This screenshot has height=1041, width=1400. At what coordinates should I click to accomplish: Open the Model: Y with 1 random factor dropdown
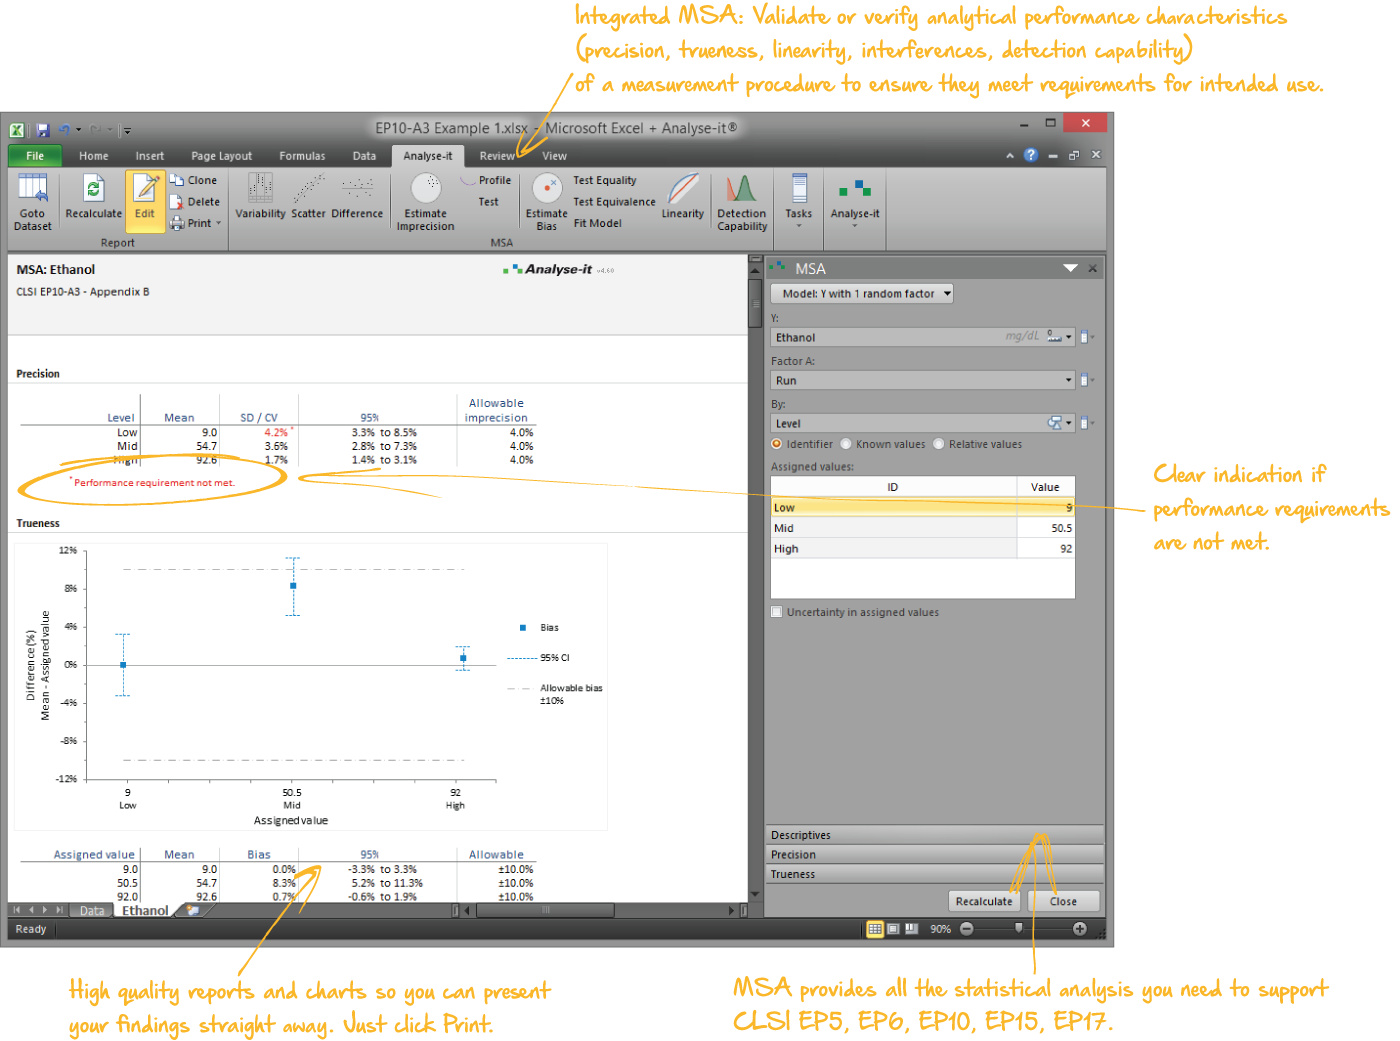pos(862,293)
